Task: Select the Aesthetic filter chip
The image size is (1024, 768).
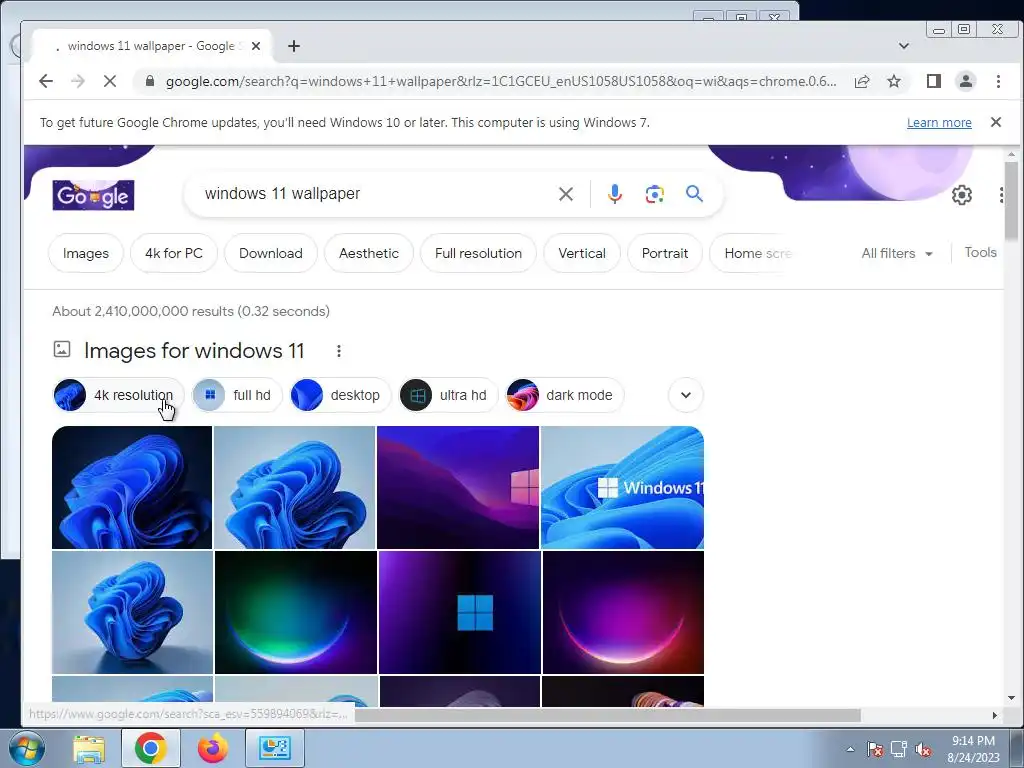Action: (x=369, y=253)
